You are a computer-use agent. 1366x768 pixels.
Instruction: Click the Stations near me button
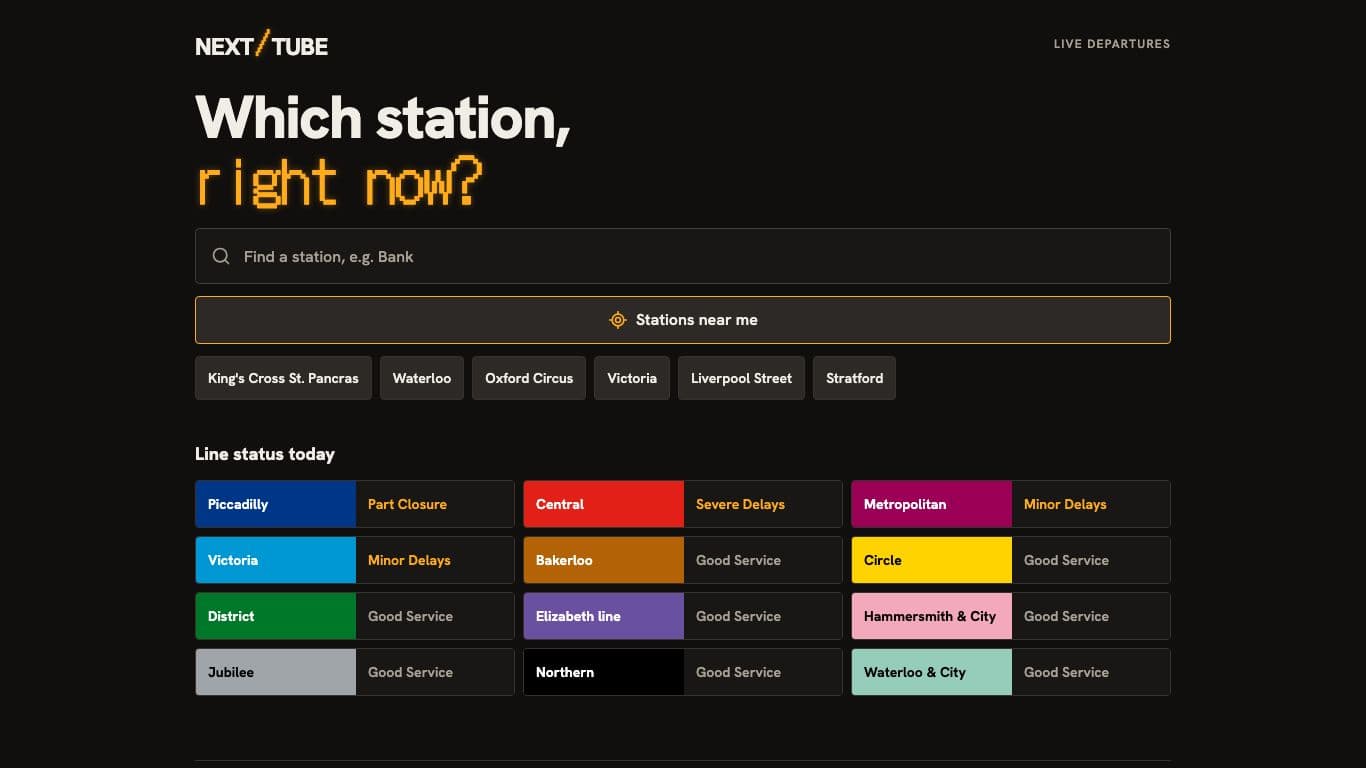(x=682, y=320)
